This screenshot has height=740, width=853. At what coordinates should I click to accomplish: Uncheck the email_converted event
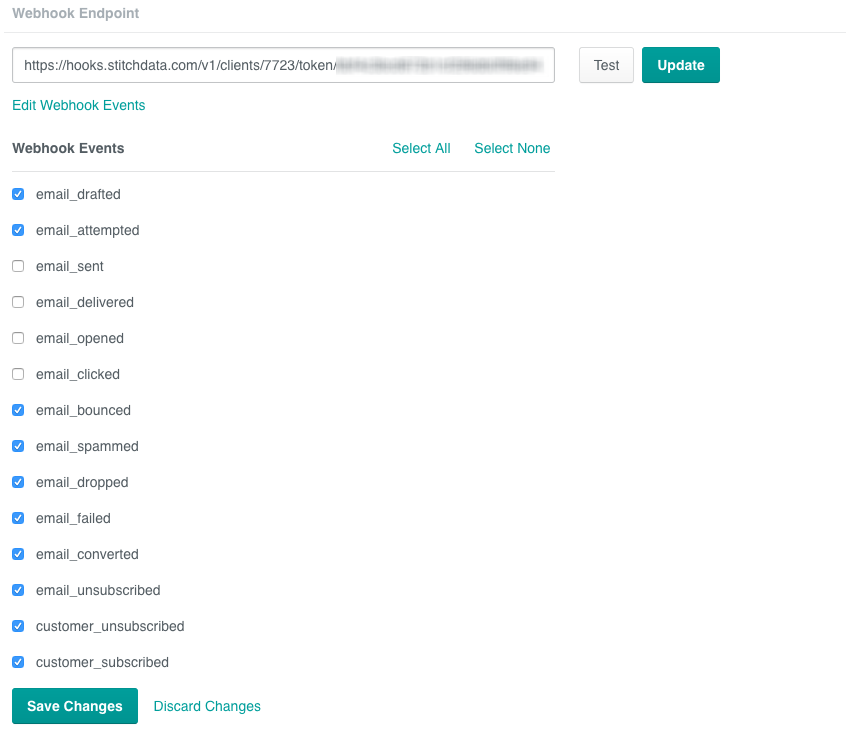(17, 554)
